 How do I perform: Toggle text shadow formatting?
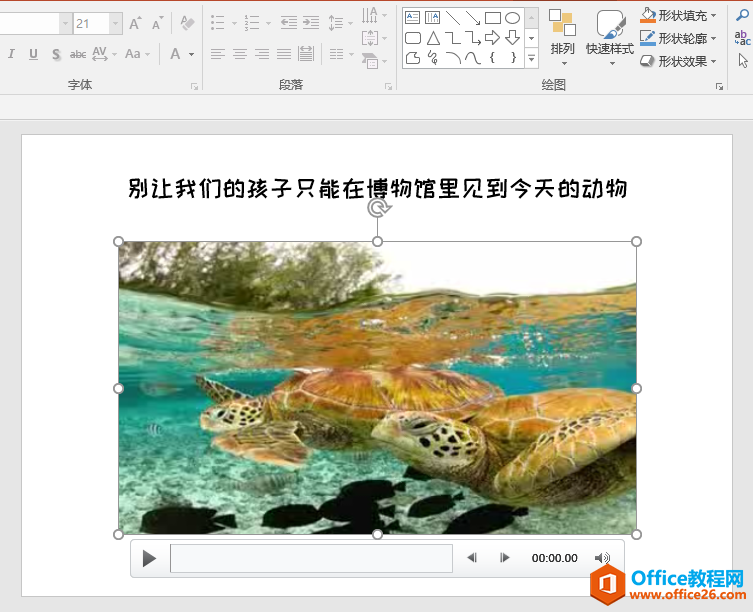[x=56, y=54]
